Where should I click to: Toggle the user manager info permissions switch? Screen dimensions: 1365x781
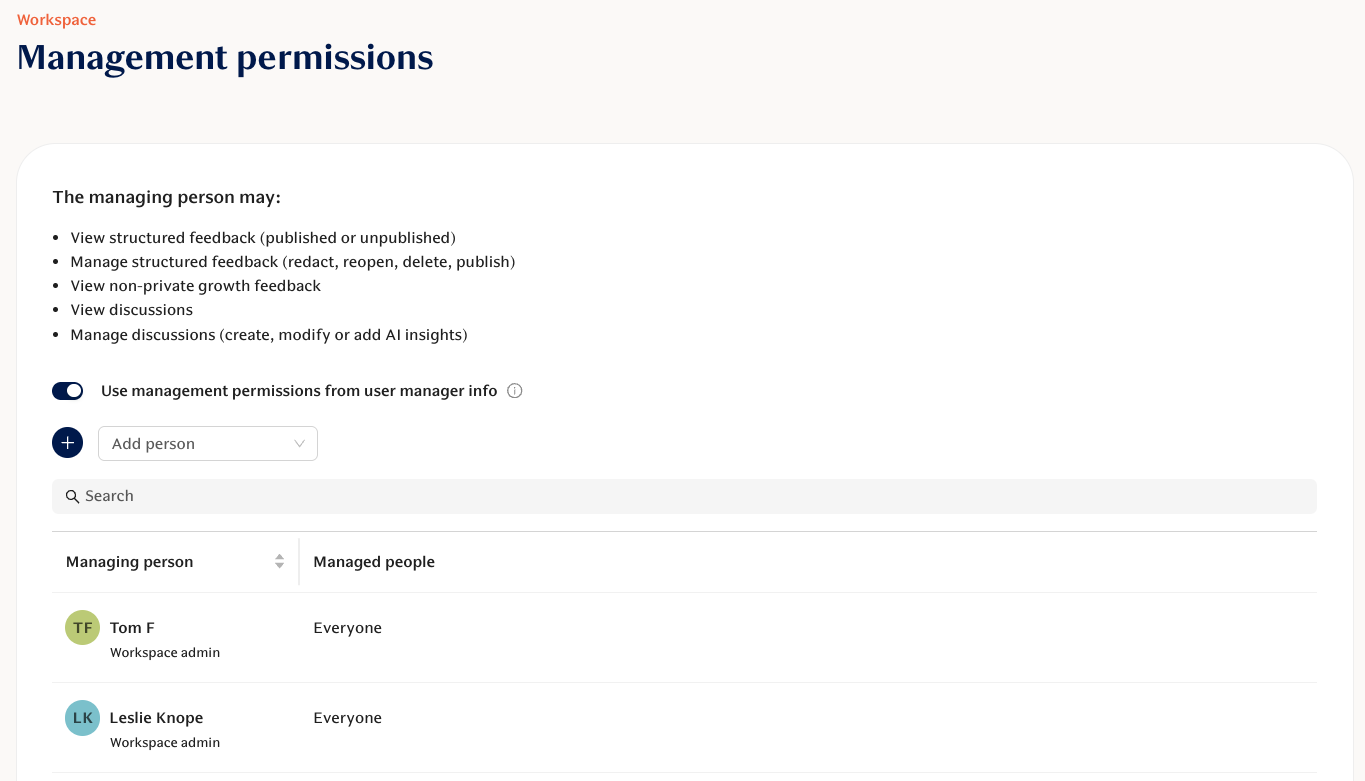(x=67, y=391)
